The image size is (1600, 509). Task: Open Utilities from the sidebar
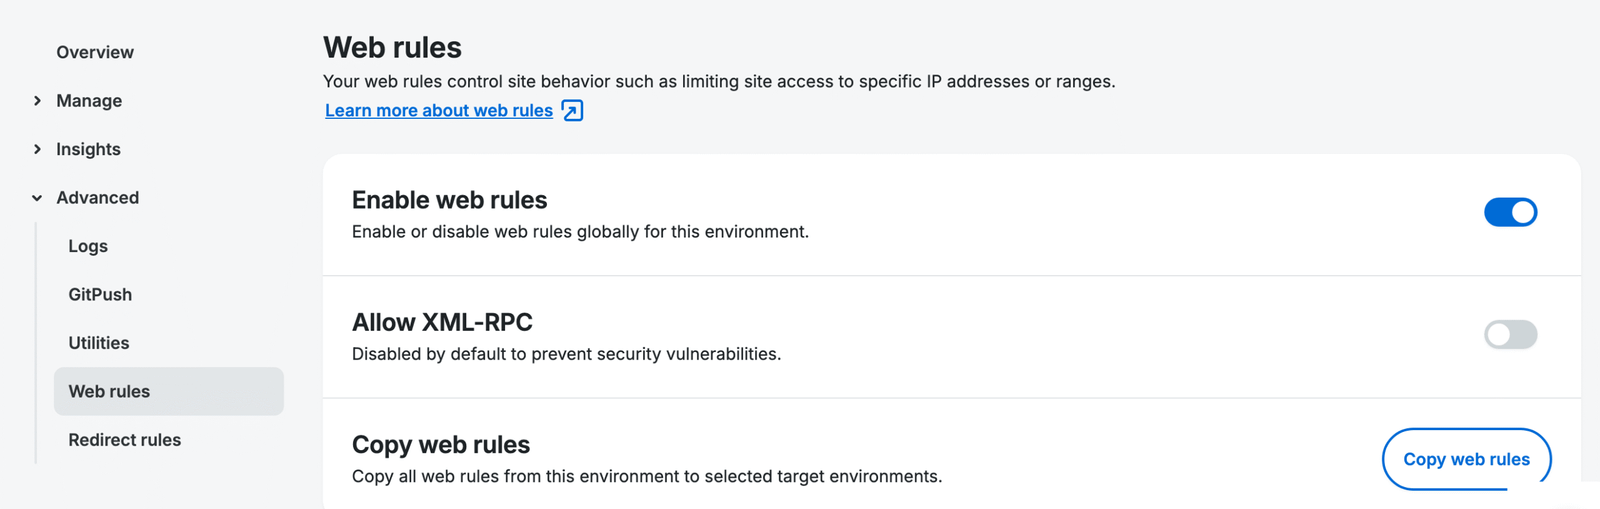[x=99, y=343]
